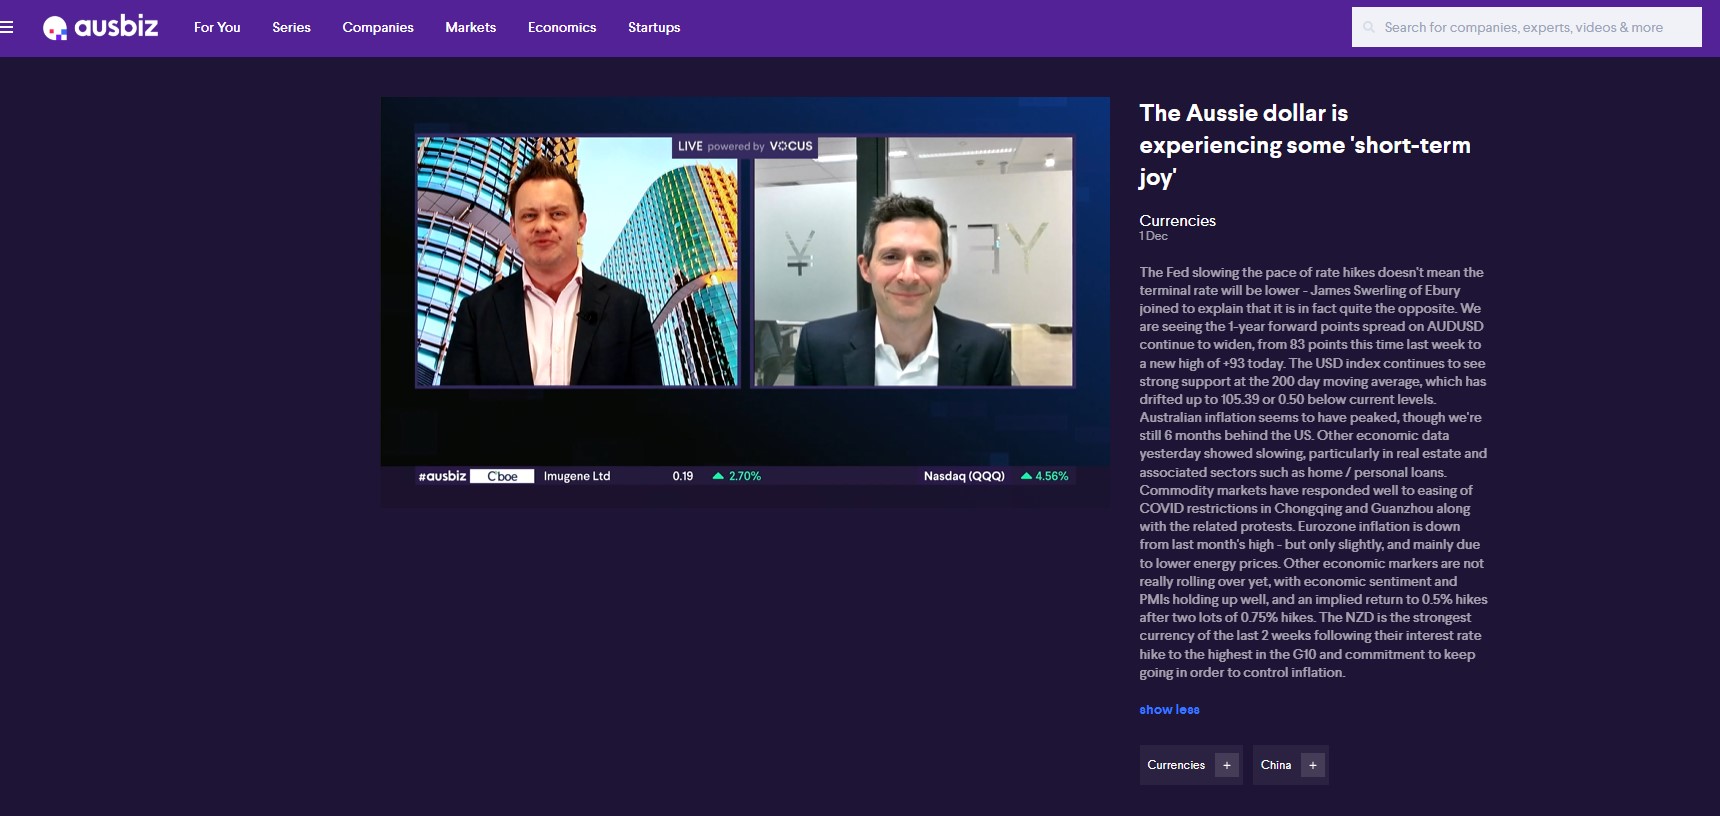This screenshot has width=1720, height=816.
Task: Open the Economics menu
Action: point(562,27)
